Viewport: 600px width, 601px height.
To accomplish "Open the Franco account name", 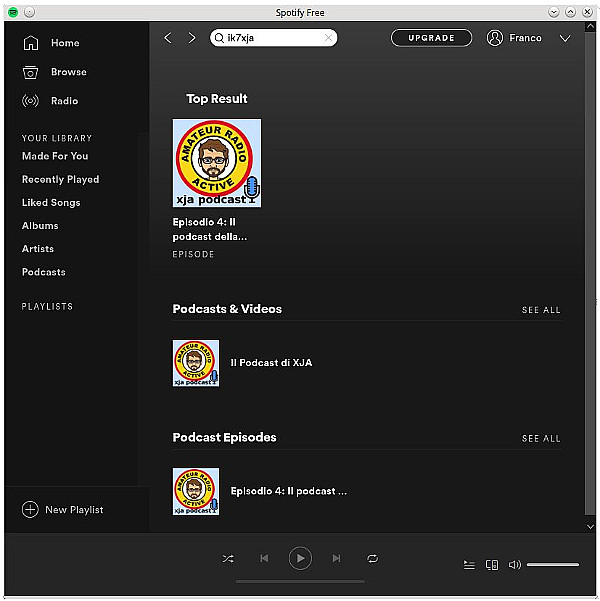I will click(x=525, y=38).
